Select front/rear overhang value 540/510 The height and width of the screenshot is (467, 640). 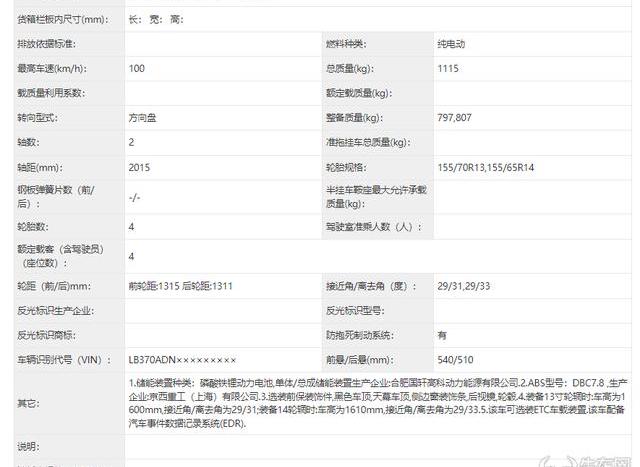coord(455,359)
